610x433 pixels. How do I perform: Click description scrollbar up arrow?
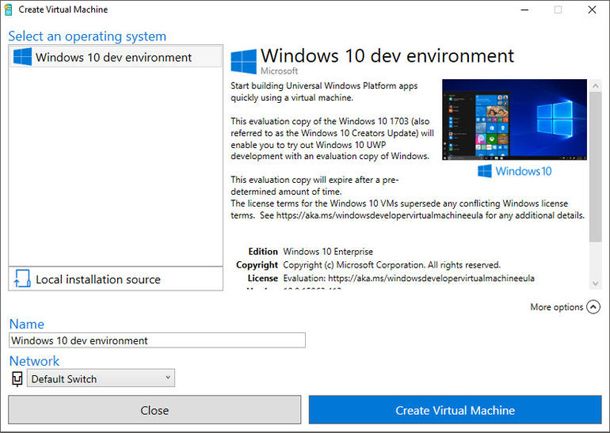click(595, 86)
